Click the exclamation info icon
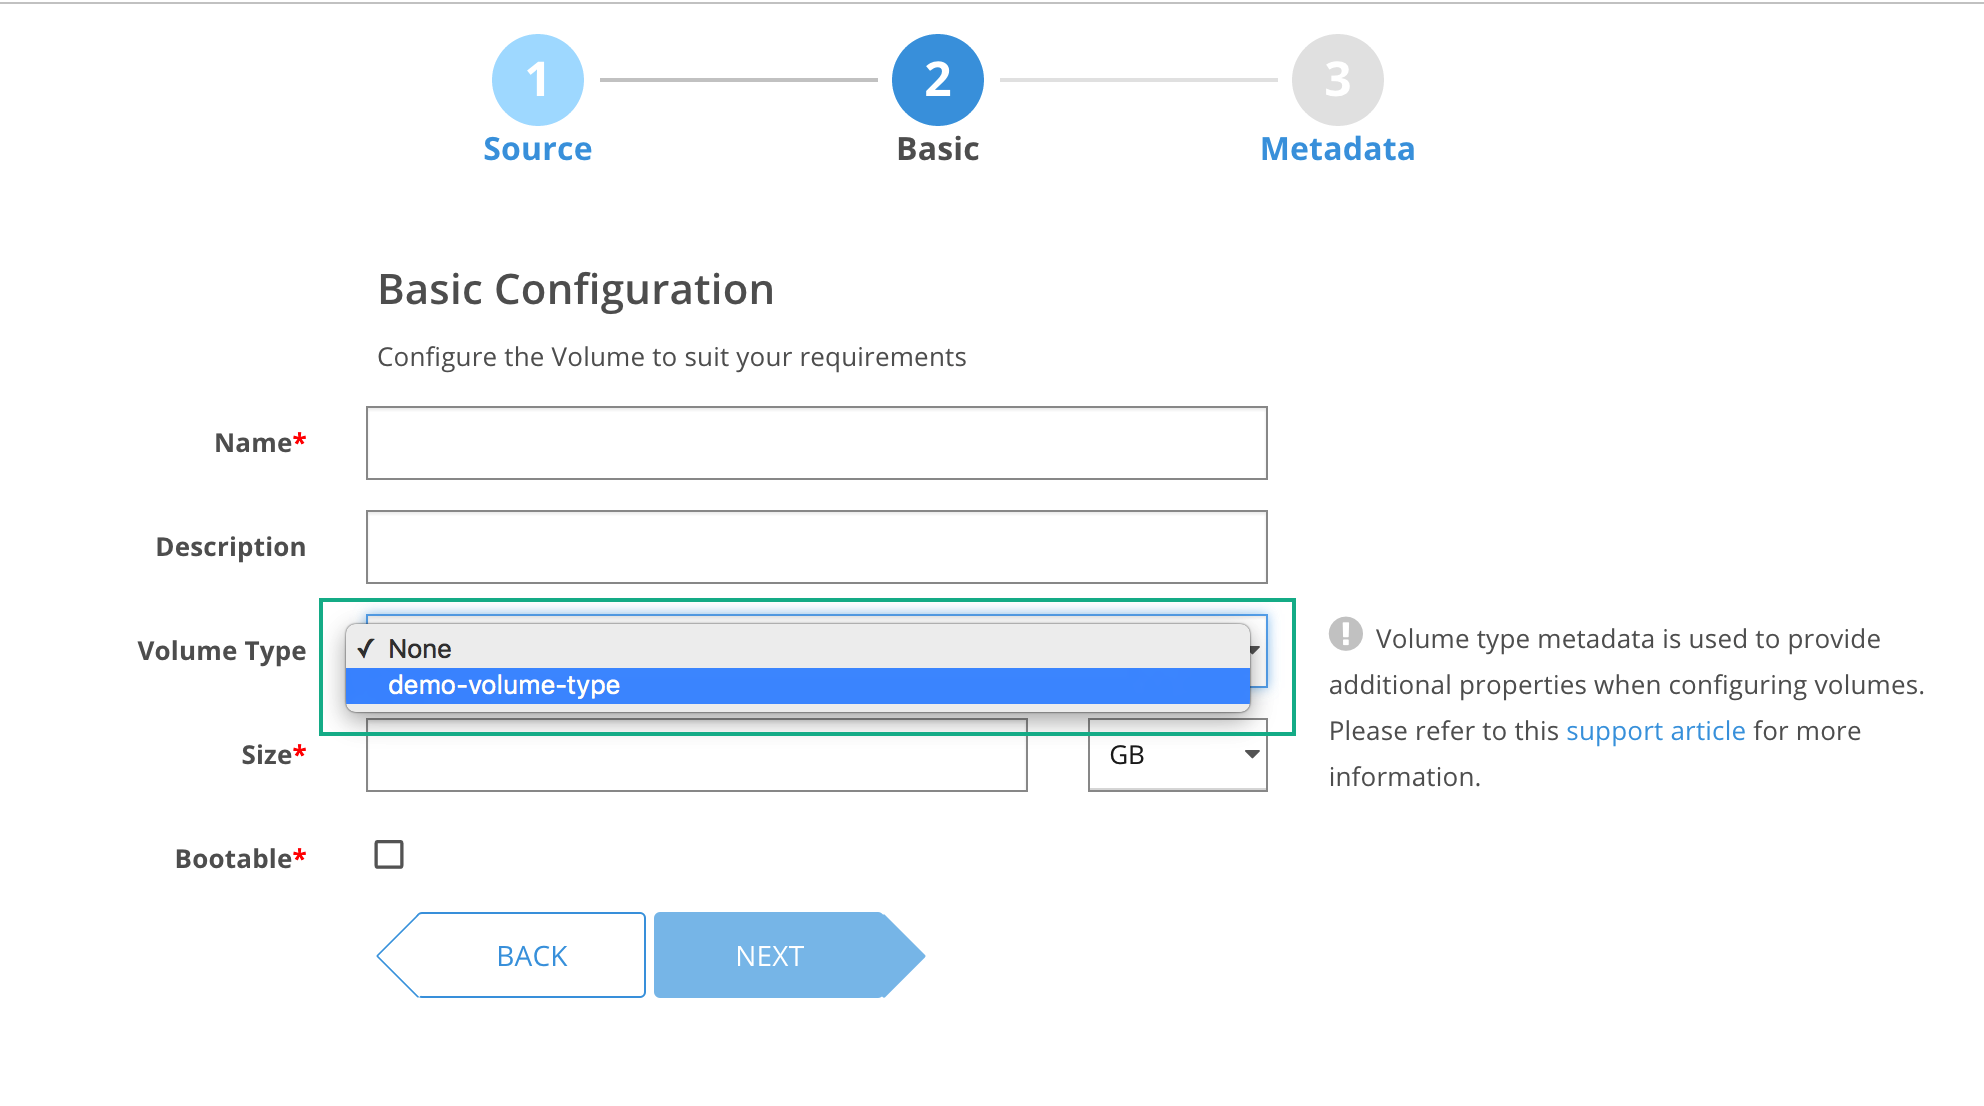The image size is (1984, 1106). click(1346, 634)
